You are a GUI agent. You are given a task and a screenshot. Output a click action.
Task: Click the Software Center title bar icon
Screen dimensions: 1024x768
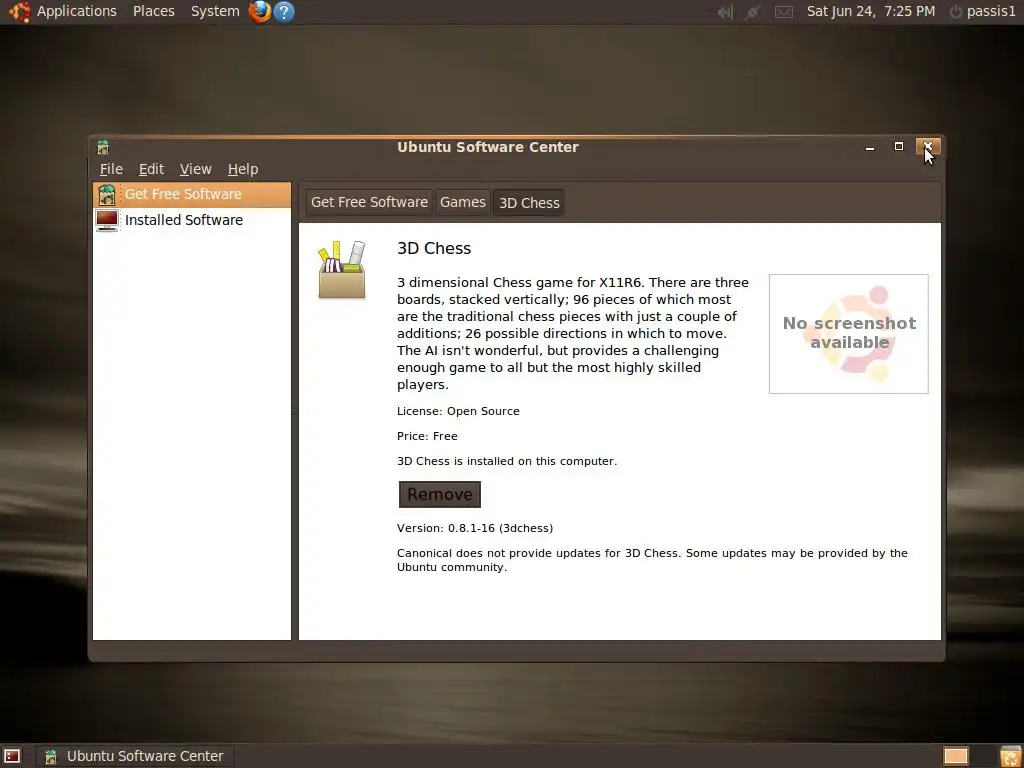103,147
